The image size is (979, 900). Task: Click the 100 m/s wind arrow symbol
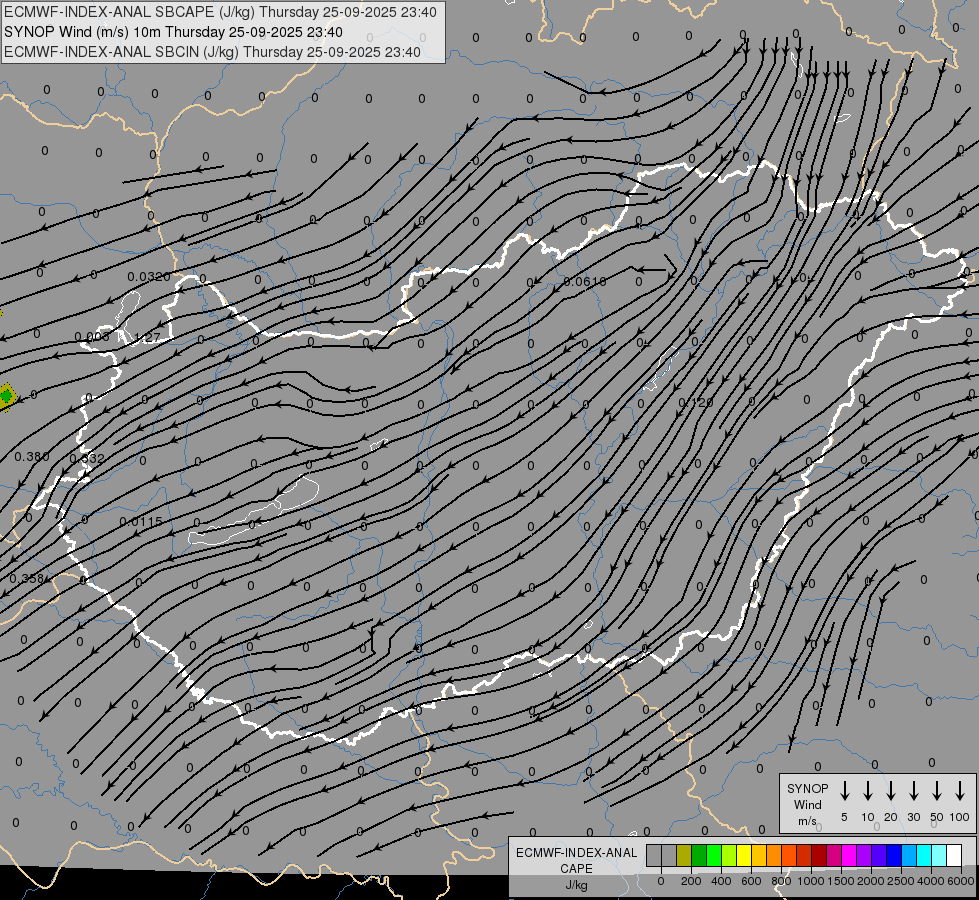[960, 791]
